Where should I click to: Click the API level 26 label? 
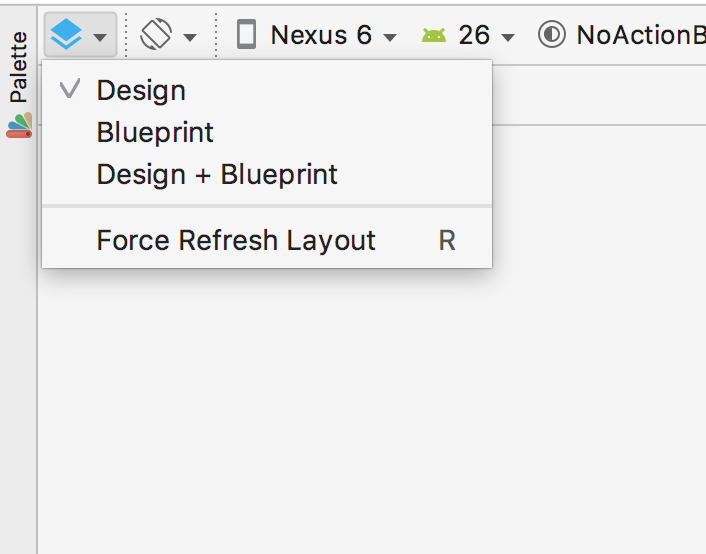coord(474,35)
